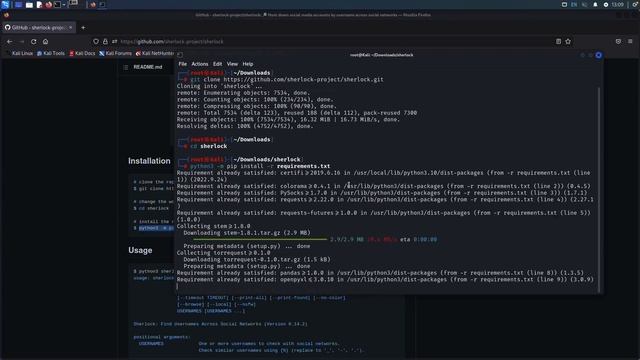Go back in Firefox
The height and width of the screenshot is (360, 640).
click(9, 41)
